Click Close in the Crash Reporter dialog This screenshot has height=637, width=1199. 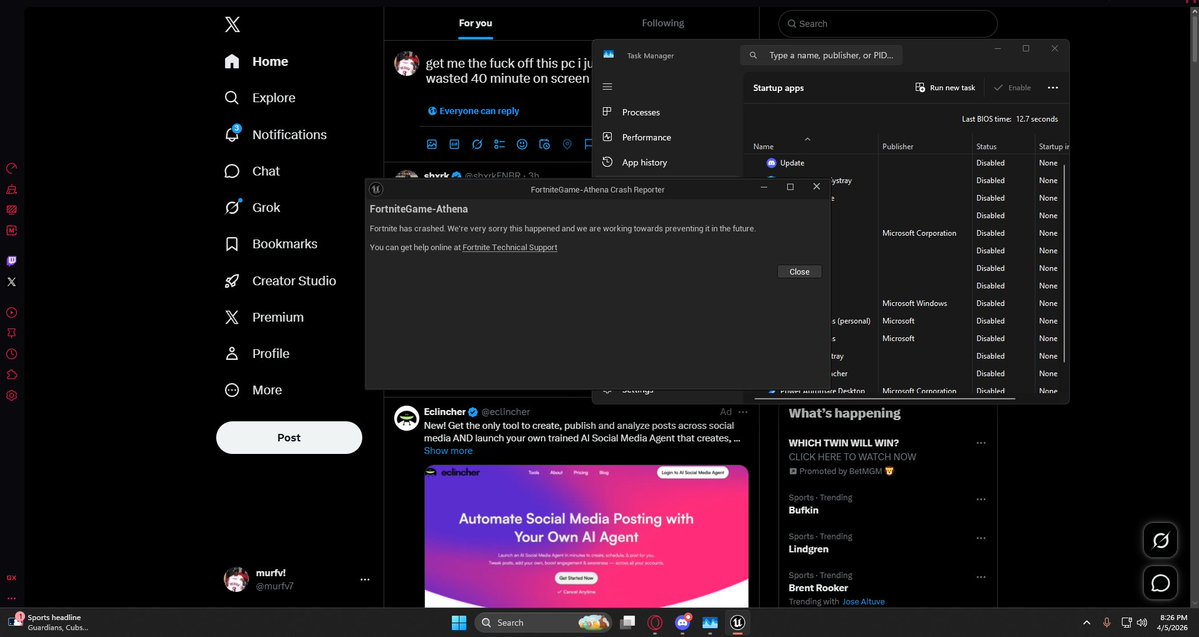point(799,271)
